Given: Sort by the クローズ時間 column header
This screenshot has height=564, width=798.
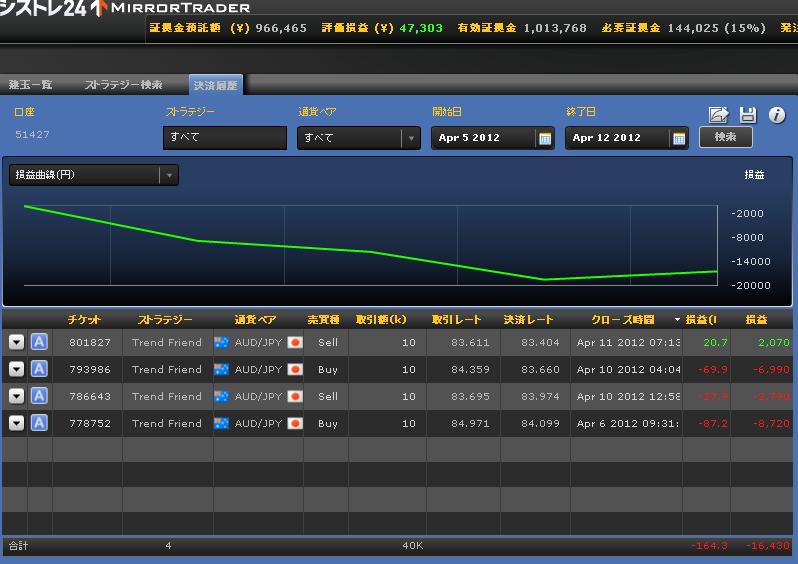Looking at the screenshot, I should [x=622, y=319].
